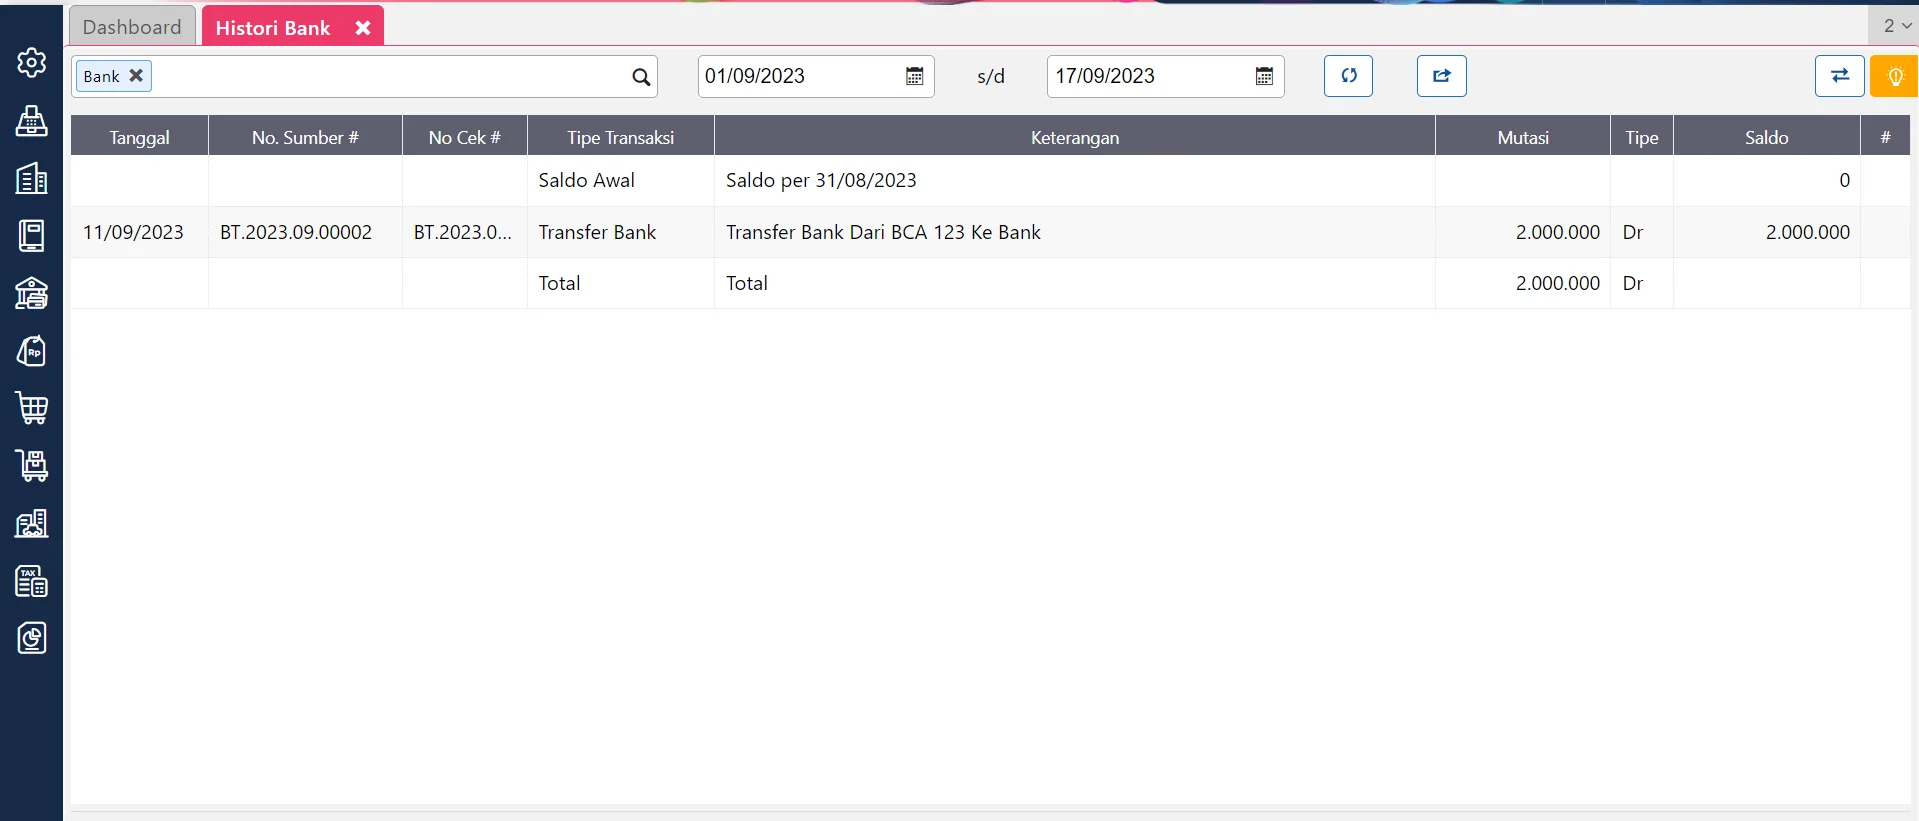The width and height of the screenshot is (1919, 821).
Task: Click the refresh button beside date range
Action: 1347,76
